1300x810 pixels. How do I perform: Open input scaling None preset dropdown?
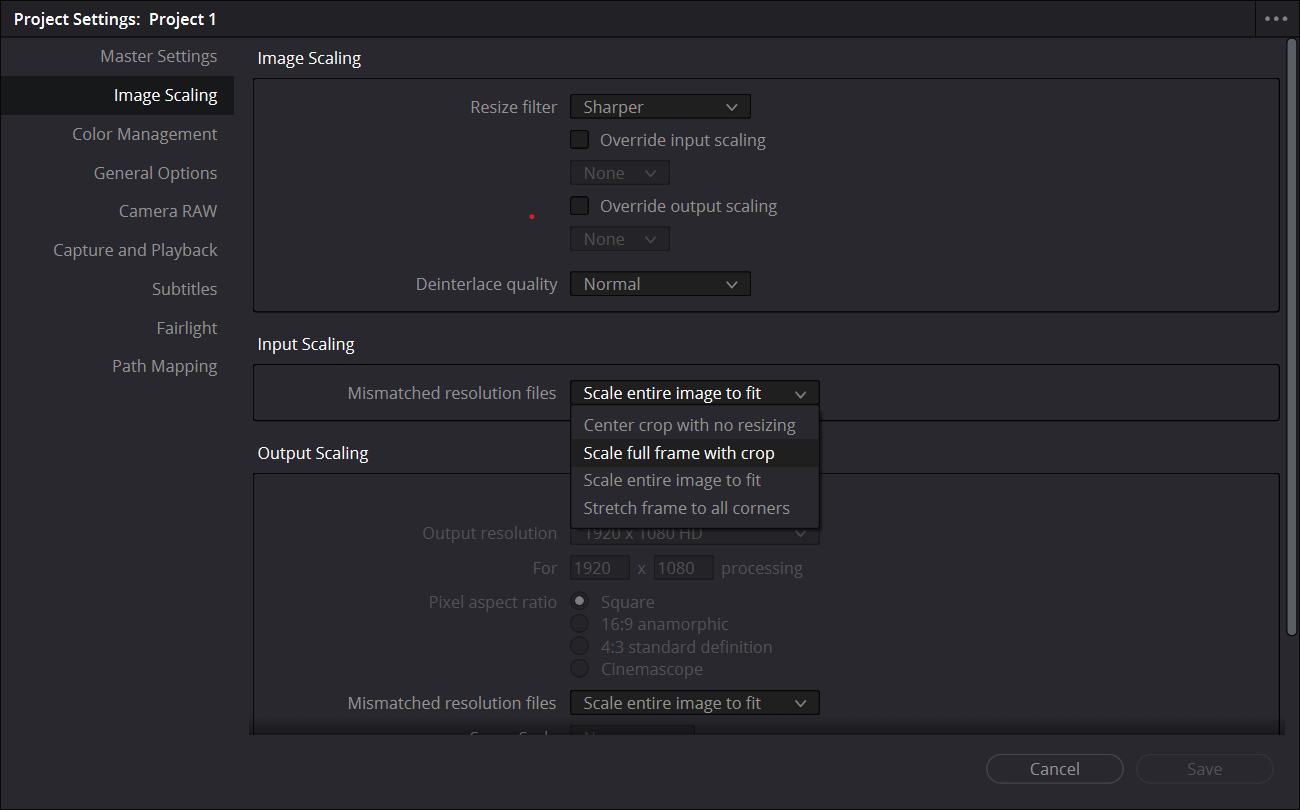(x=620, y=173)
